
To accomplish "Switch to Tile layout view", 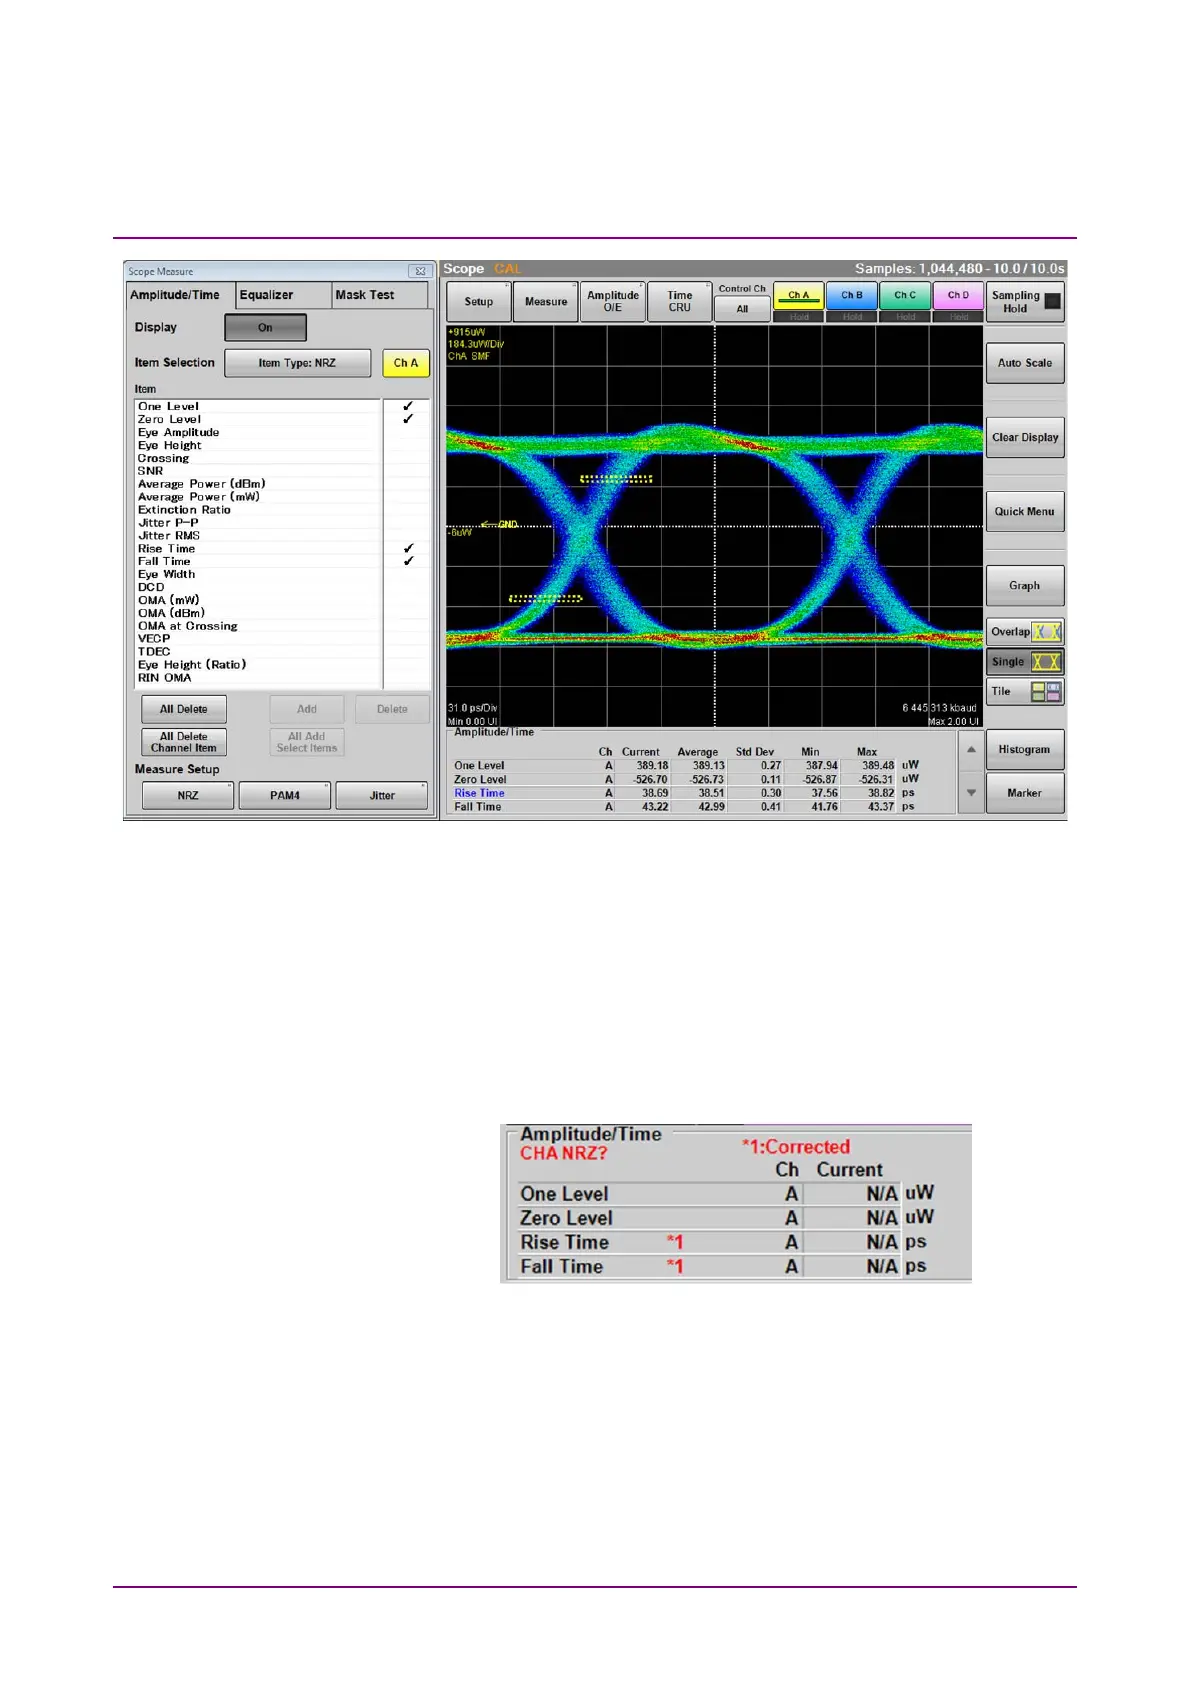I will coord(1046,692).
